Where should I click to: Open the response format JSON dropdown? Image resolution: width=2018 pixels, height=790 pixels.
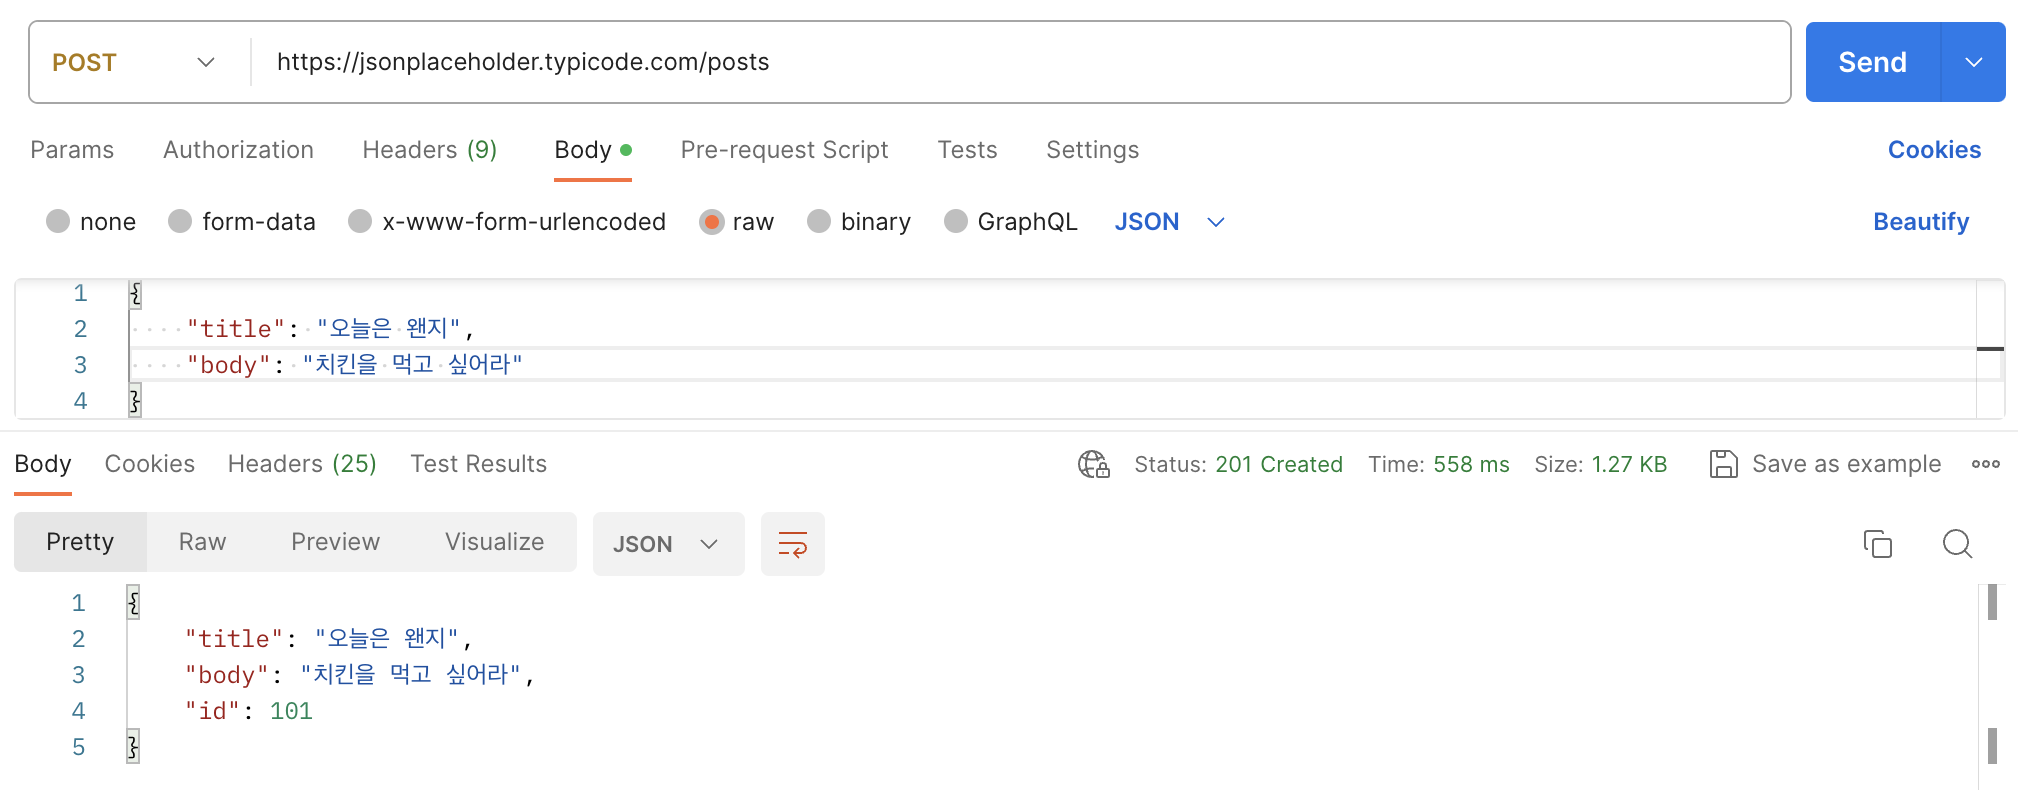click(667, 544)
